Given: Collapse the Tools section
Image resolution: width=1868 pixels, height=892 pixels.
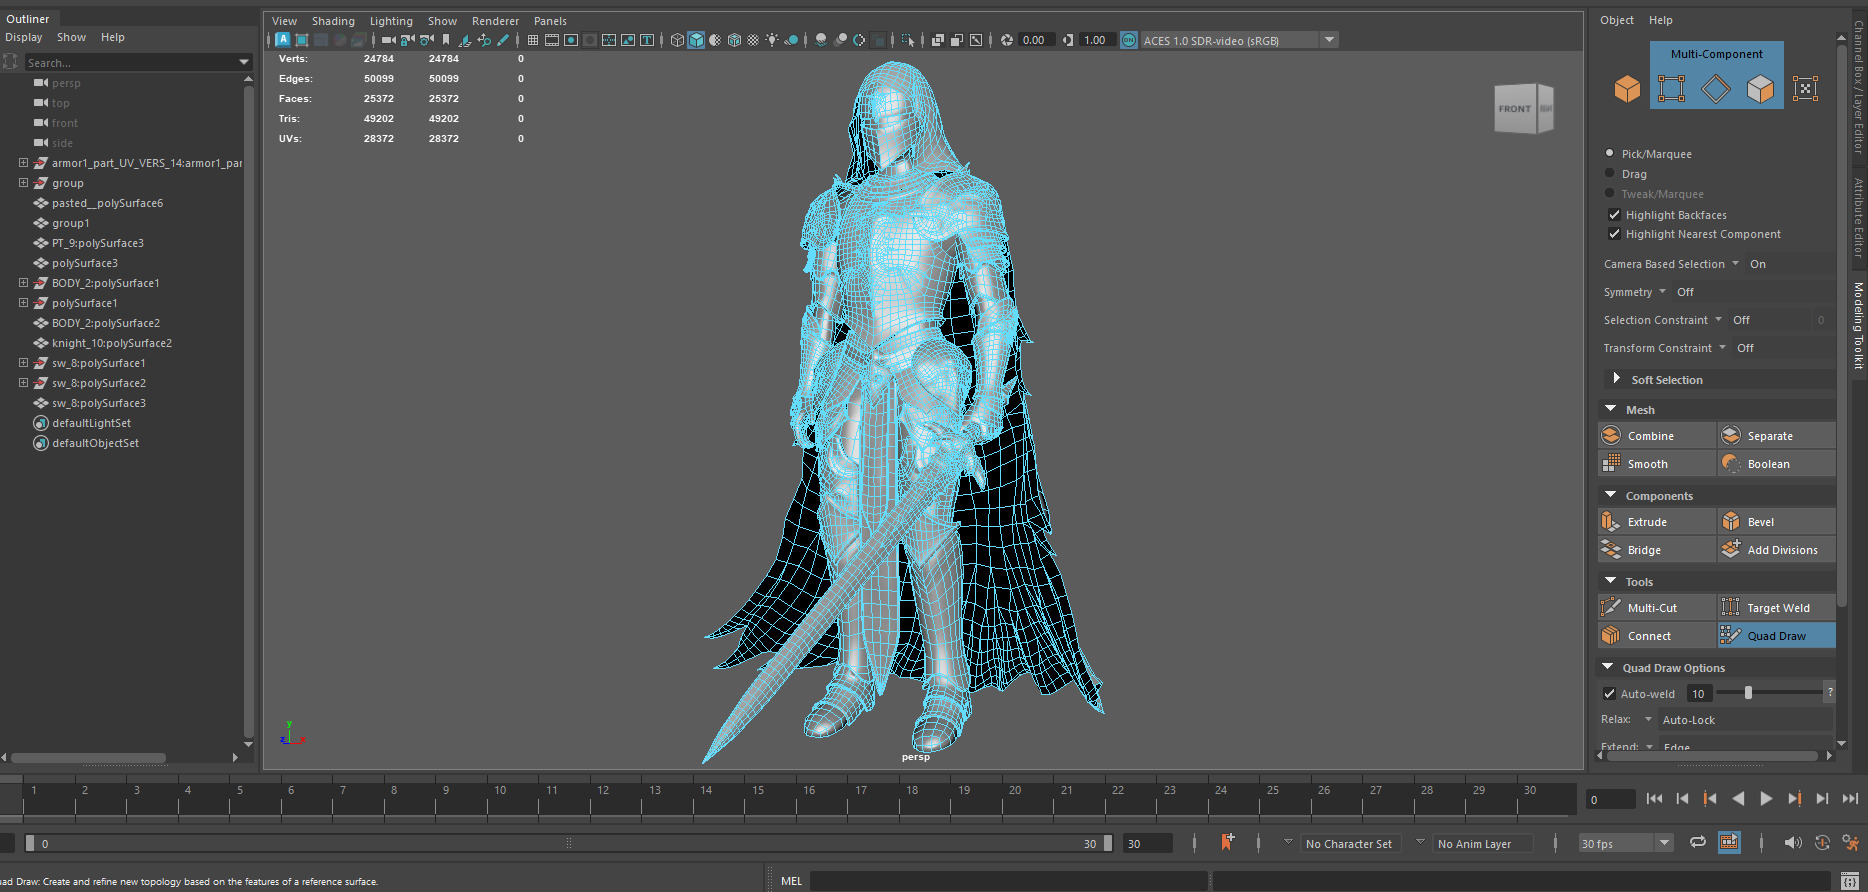Looking at the screenshot, I should tap(1610, 580).
